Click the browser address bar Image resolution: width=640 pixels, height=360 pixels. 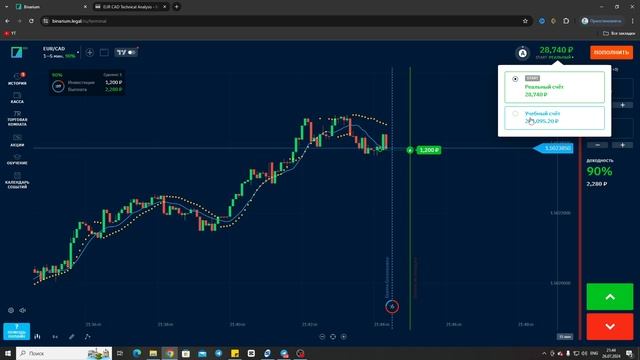[282, 21]
